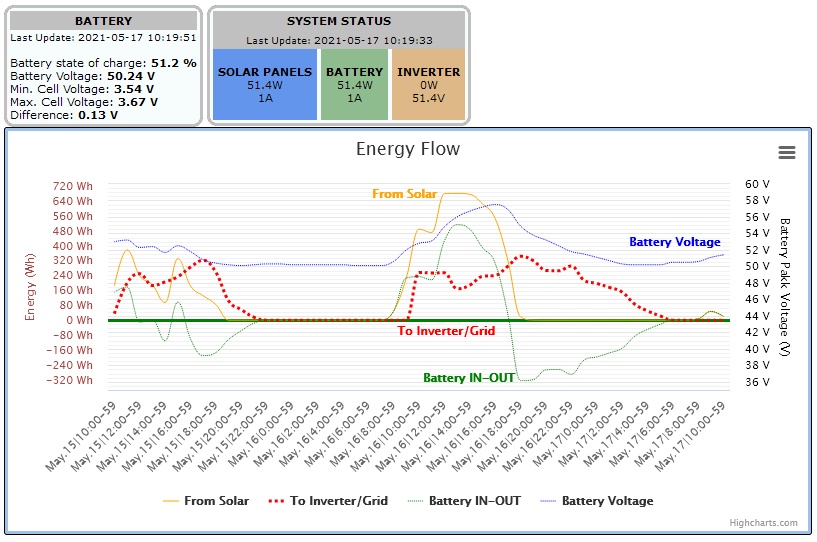Click battery state of charge 51.2 % value

coord(174,63)
